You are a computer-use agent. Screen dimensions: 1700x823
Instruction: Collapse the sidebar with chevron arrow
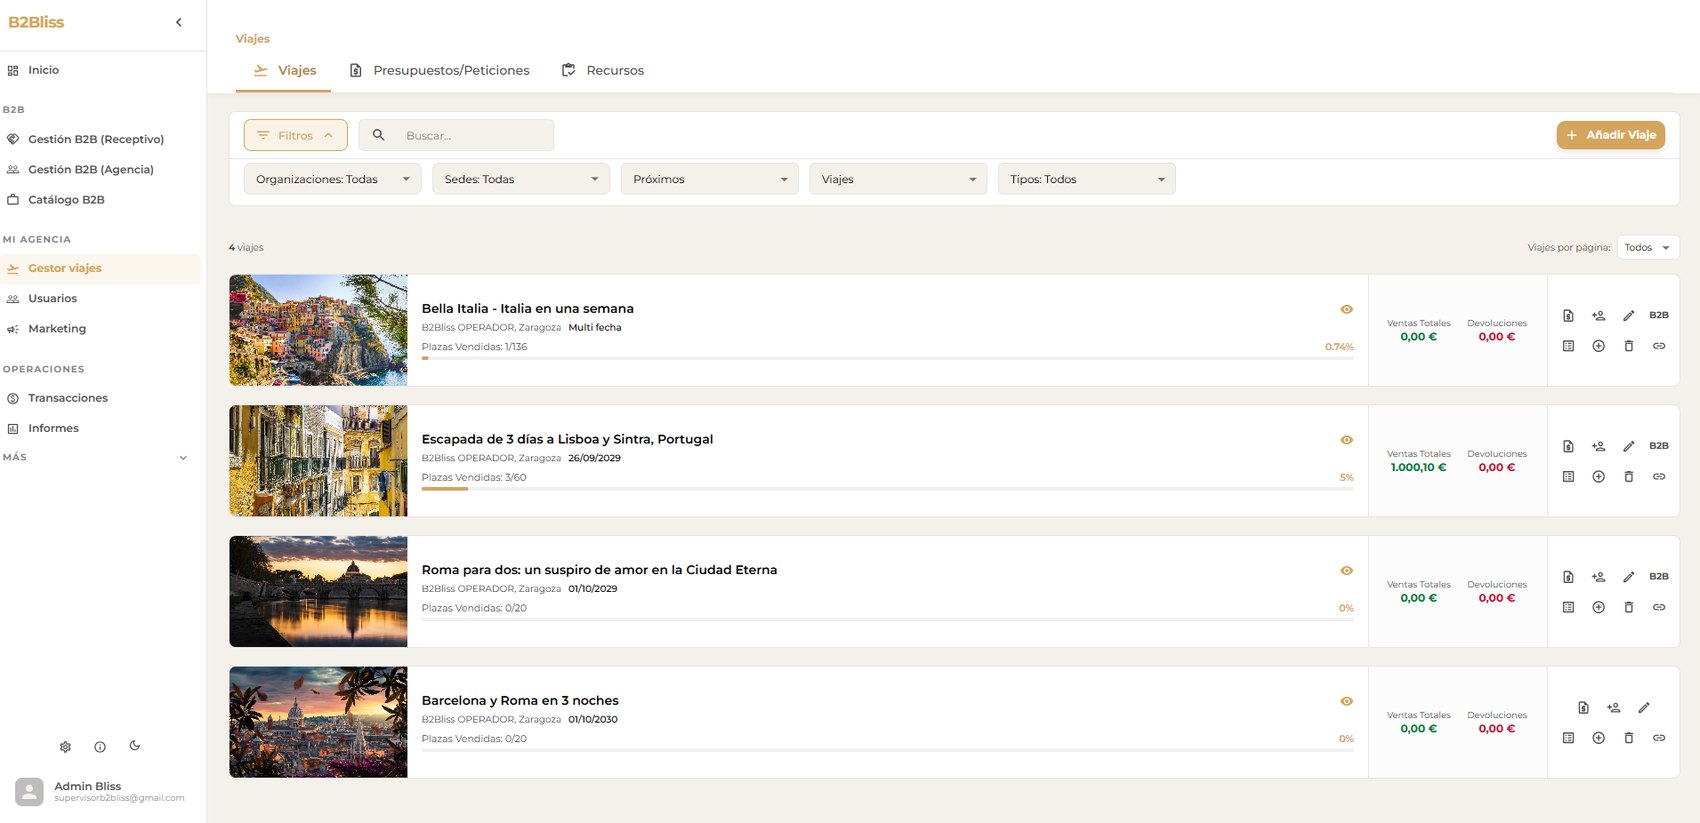pyautogui.click(x=179, y=22)
